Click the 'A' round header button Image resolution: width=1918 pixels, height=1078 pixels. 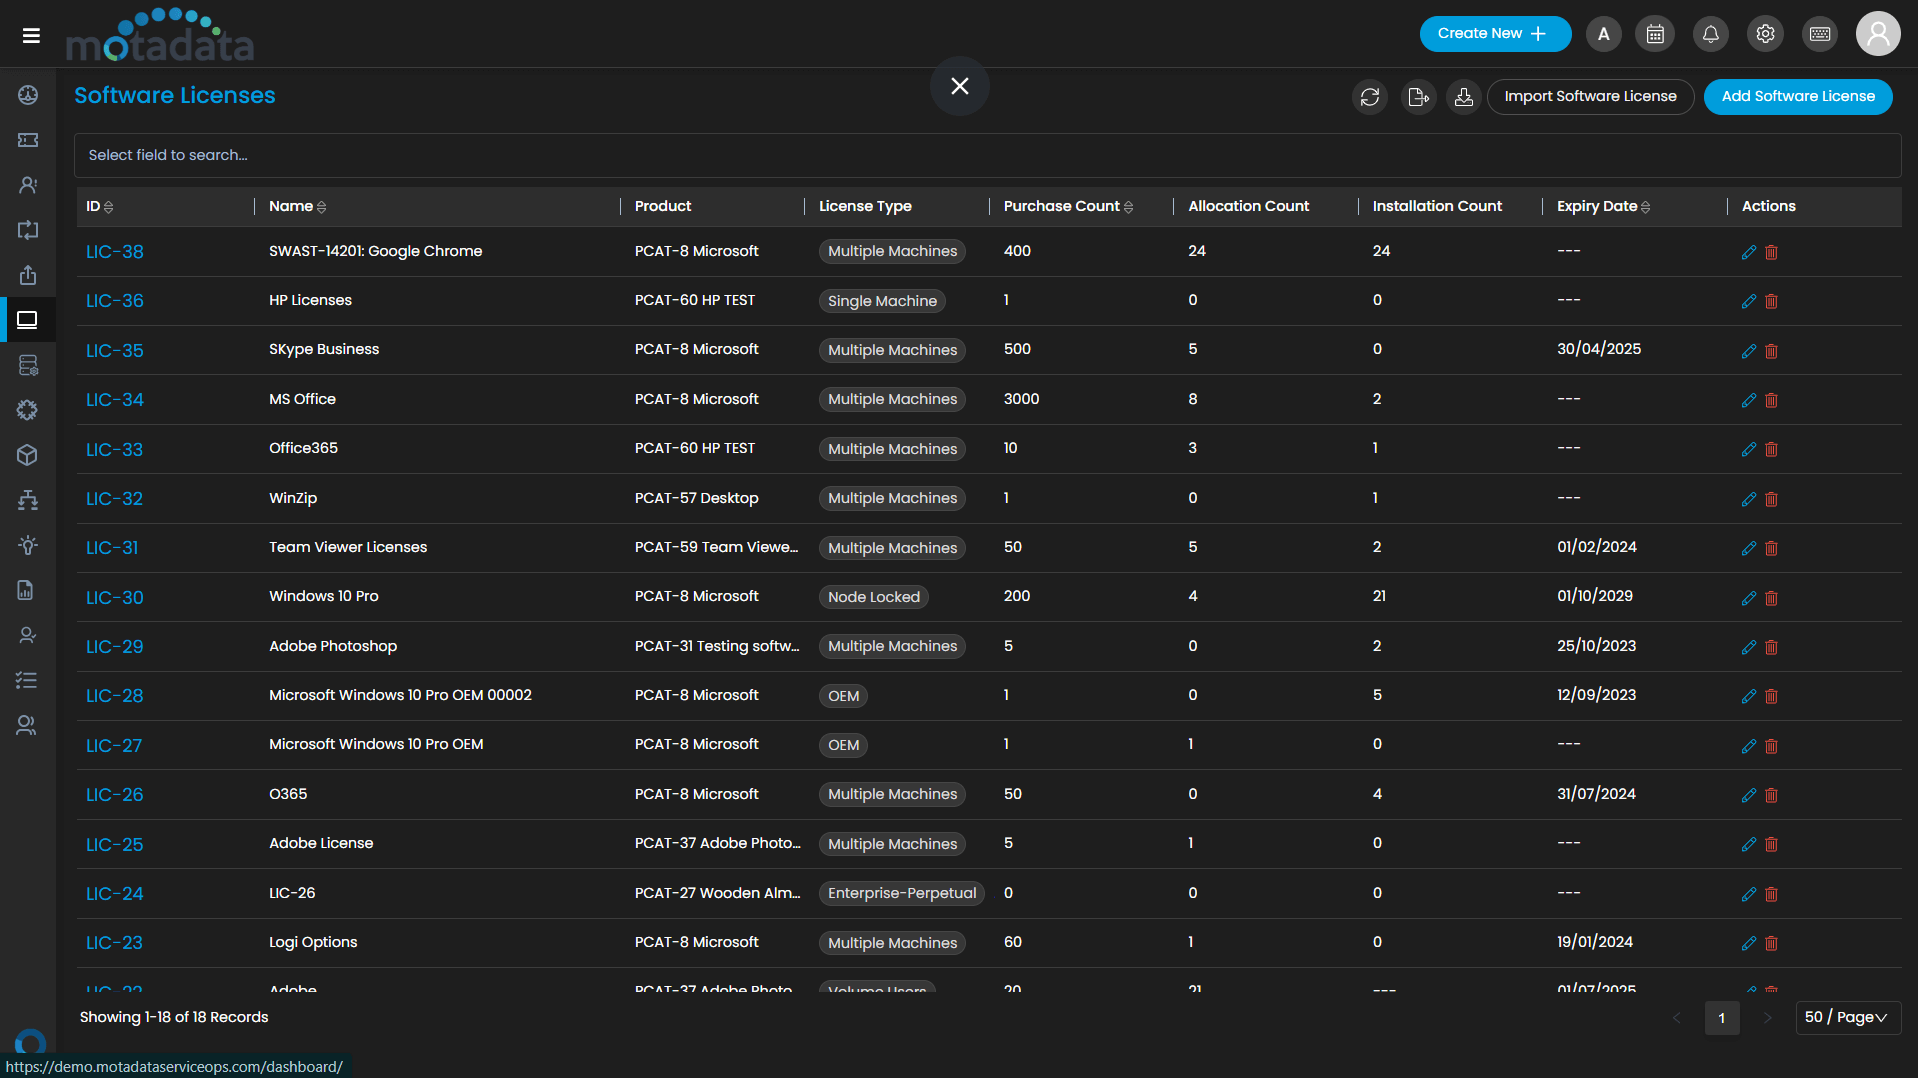click(1604, 34)
